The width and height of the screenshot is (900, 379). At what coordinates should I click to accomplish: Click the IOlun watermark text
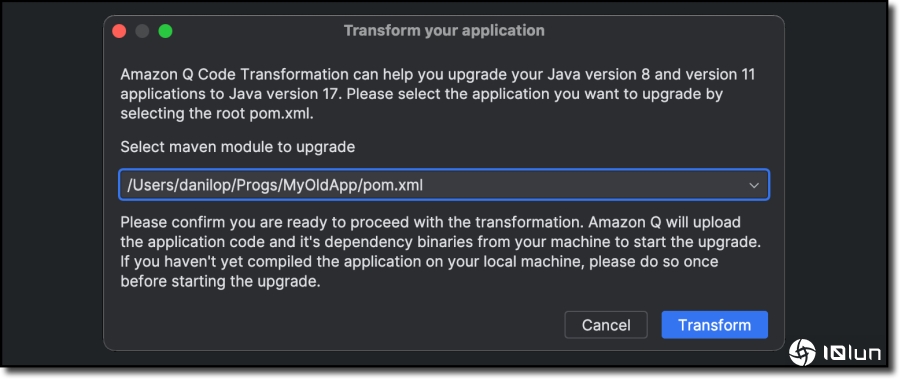coord(852,353)
